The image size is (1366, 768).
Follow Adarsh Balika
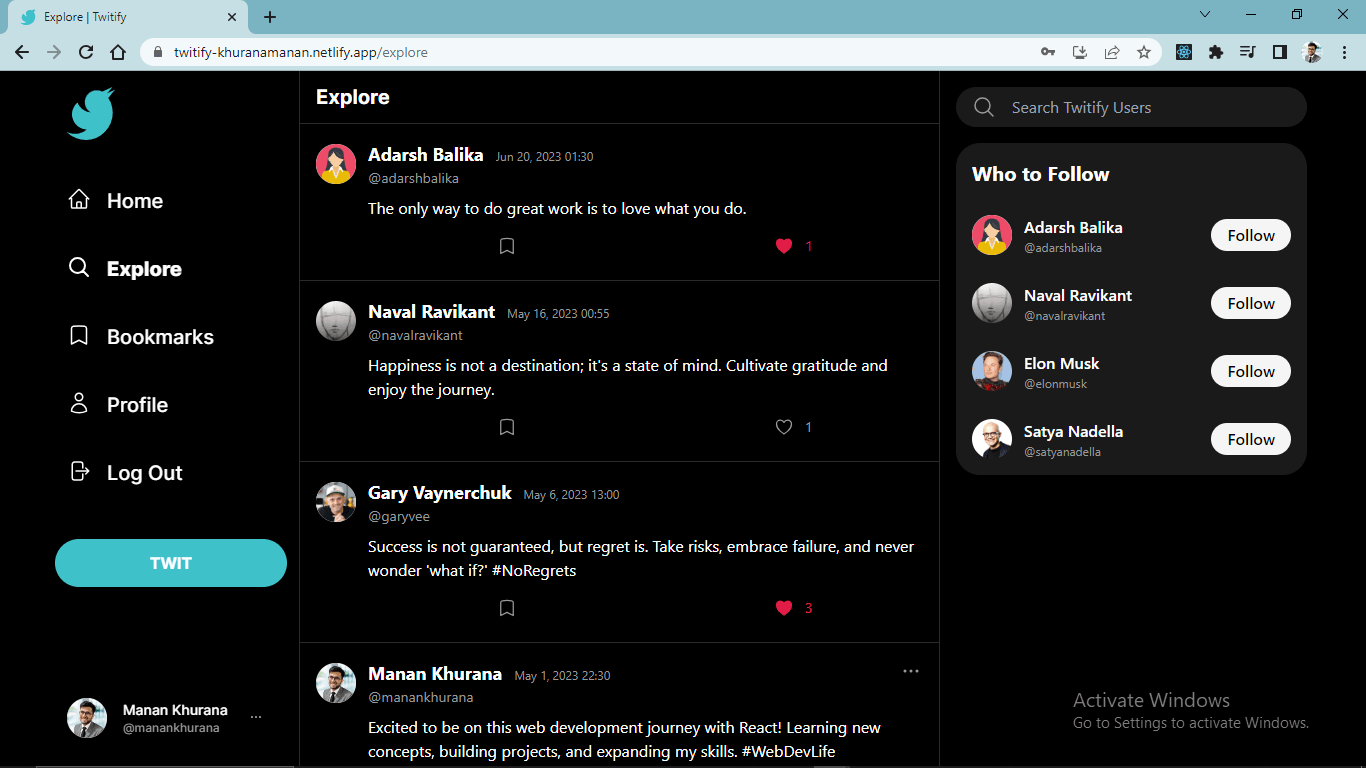[x=1251, y=235]
